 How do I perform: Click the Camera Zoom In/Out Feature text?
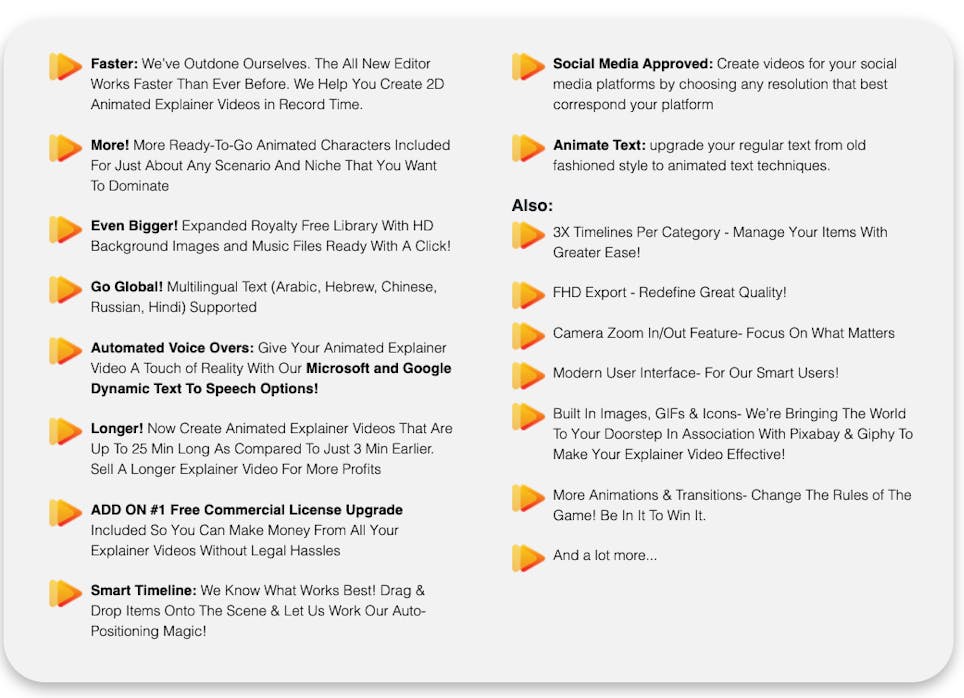[x=723, y=333]
